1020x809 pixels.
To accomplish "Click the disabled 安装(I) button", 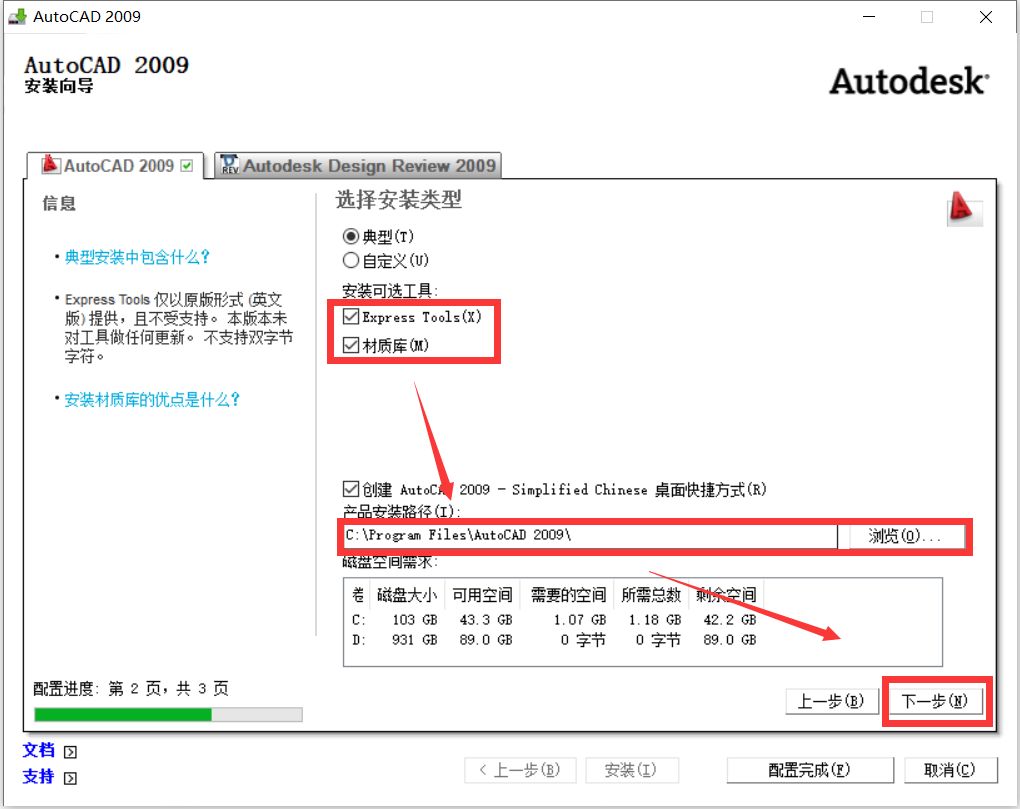I will (632, 771).
